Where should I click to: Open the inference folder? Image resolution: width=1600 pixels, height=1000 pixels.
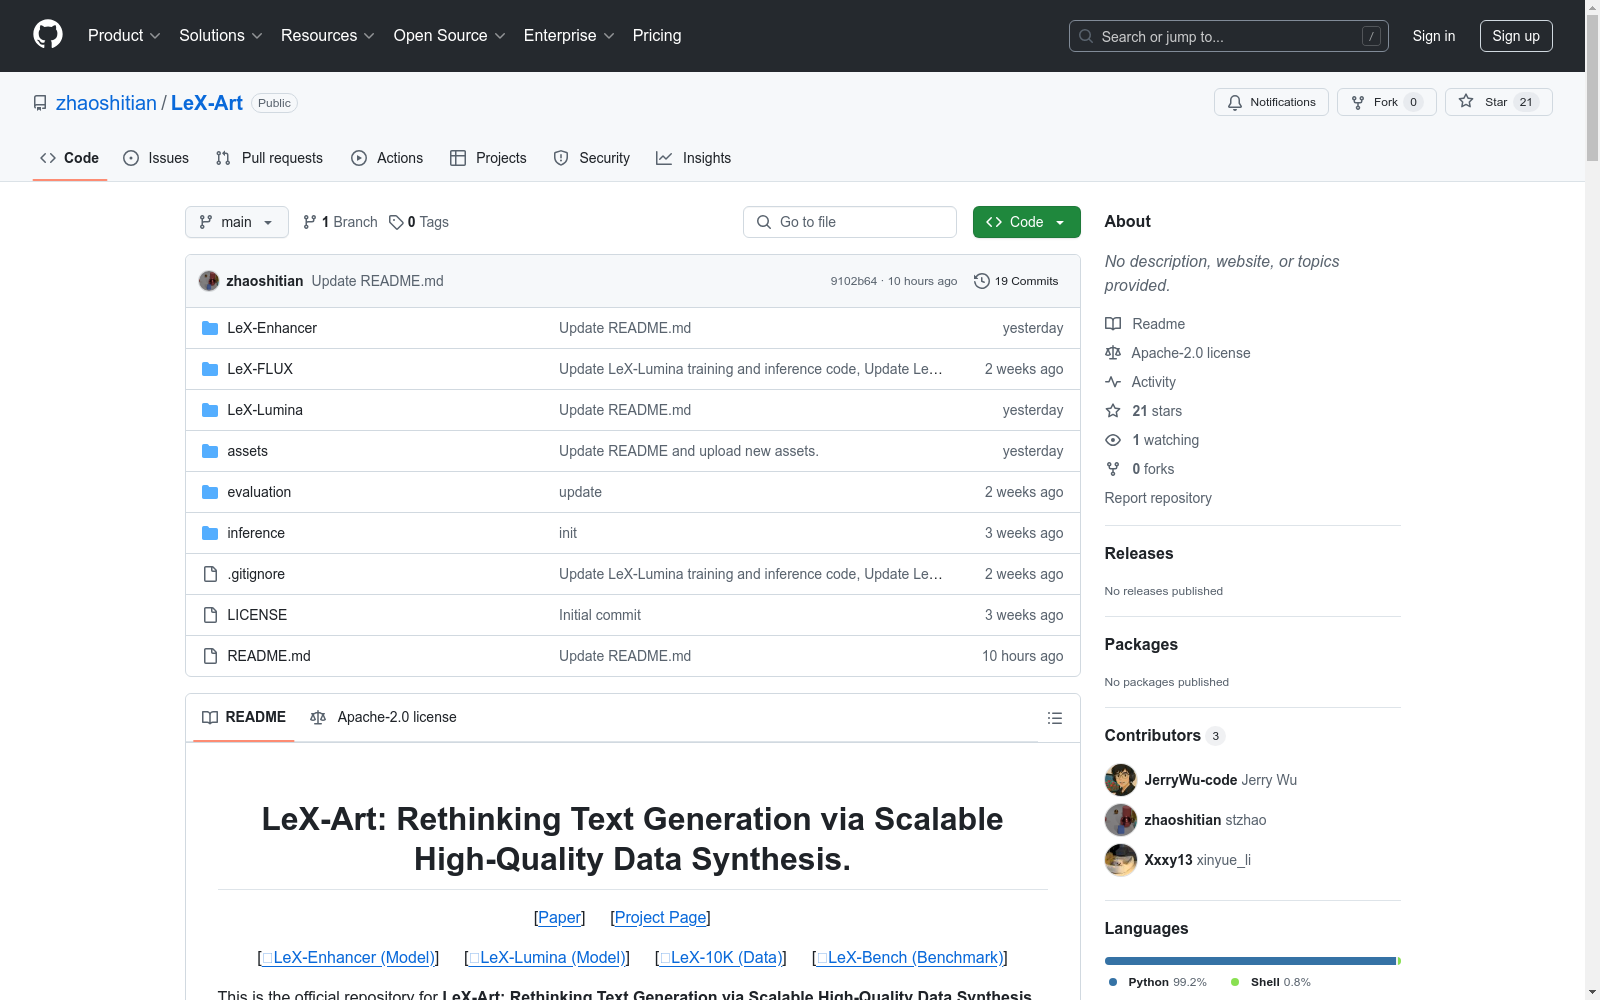(256, 533)
